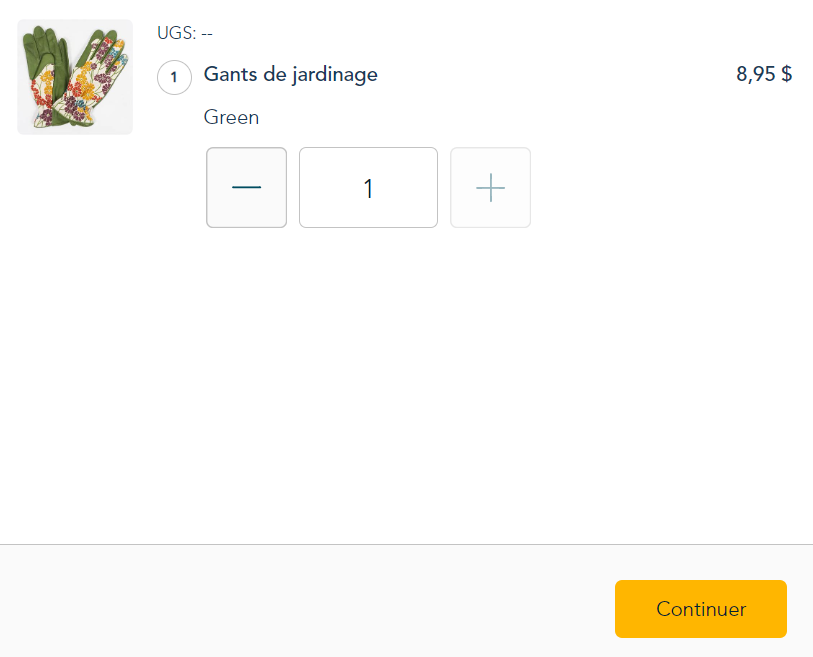Select the item count circle near title

point(174,77)
